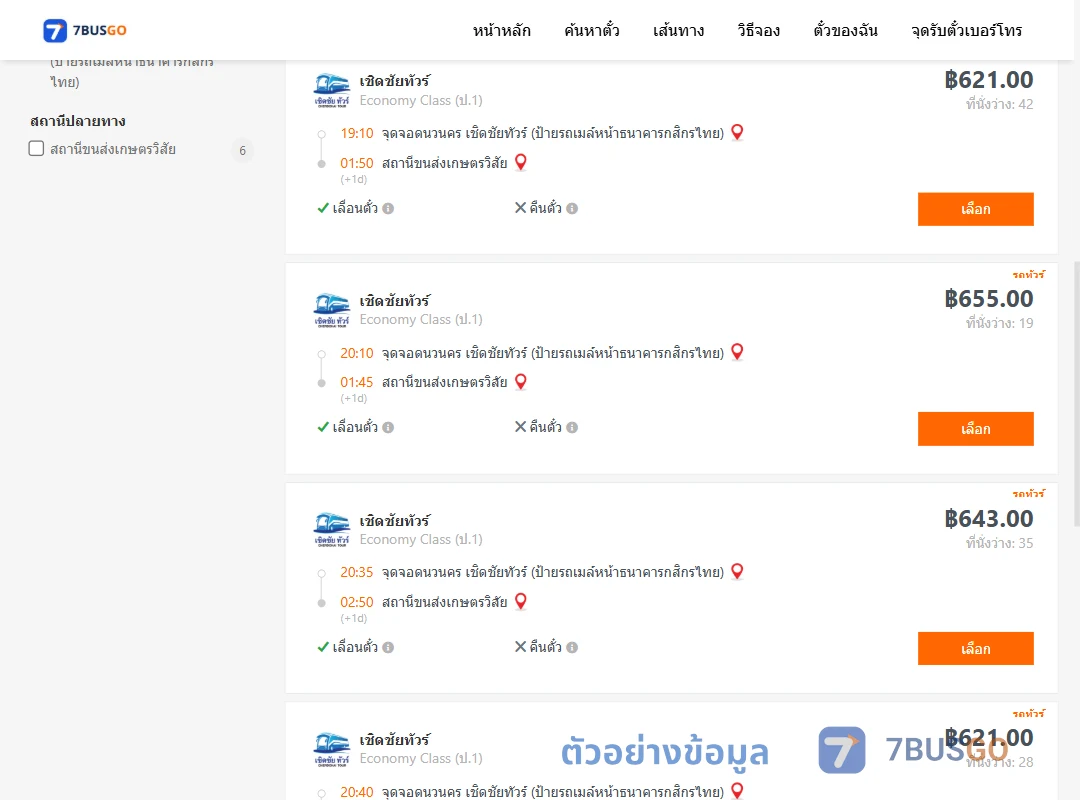Click the เชิดชัยทัวร์ bus logo on 19:10 trip
The height and width of the screenshot is (800, 1080).
(331, 91)
